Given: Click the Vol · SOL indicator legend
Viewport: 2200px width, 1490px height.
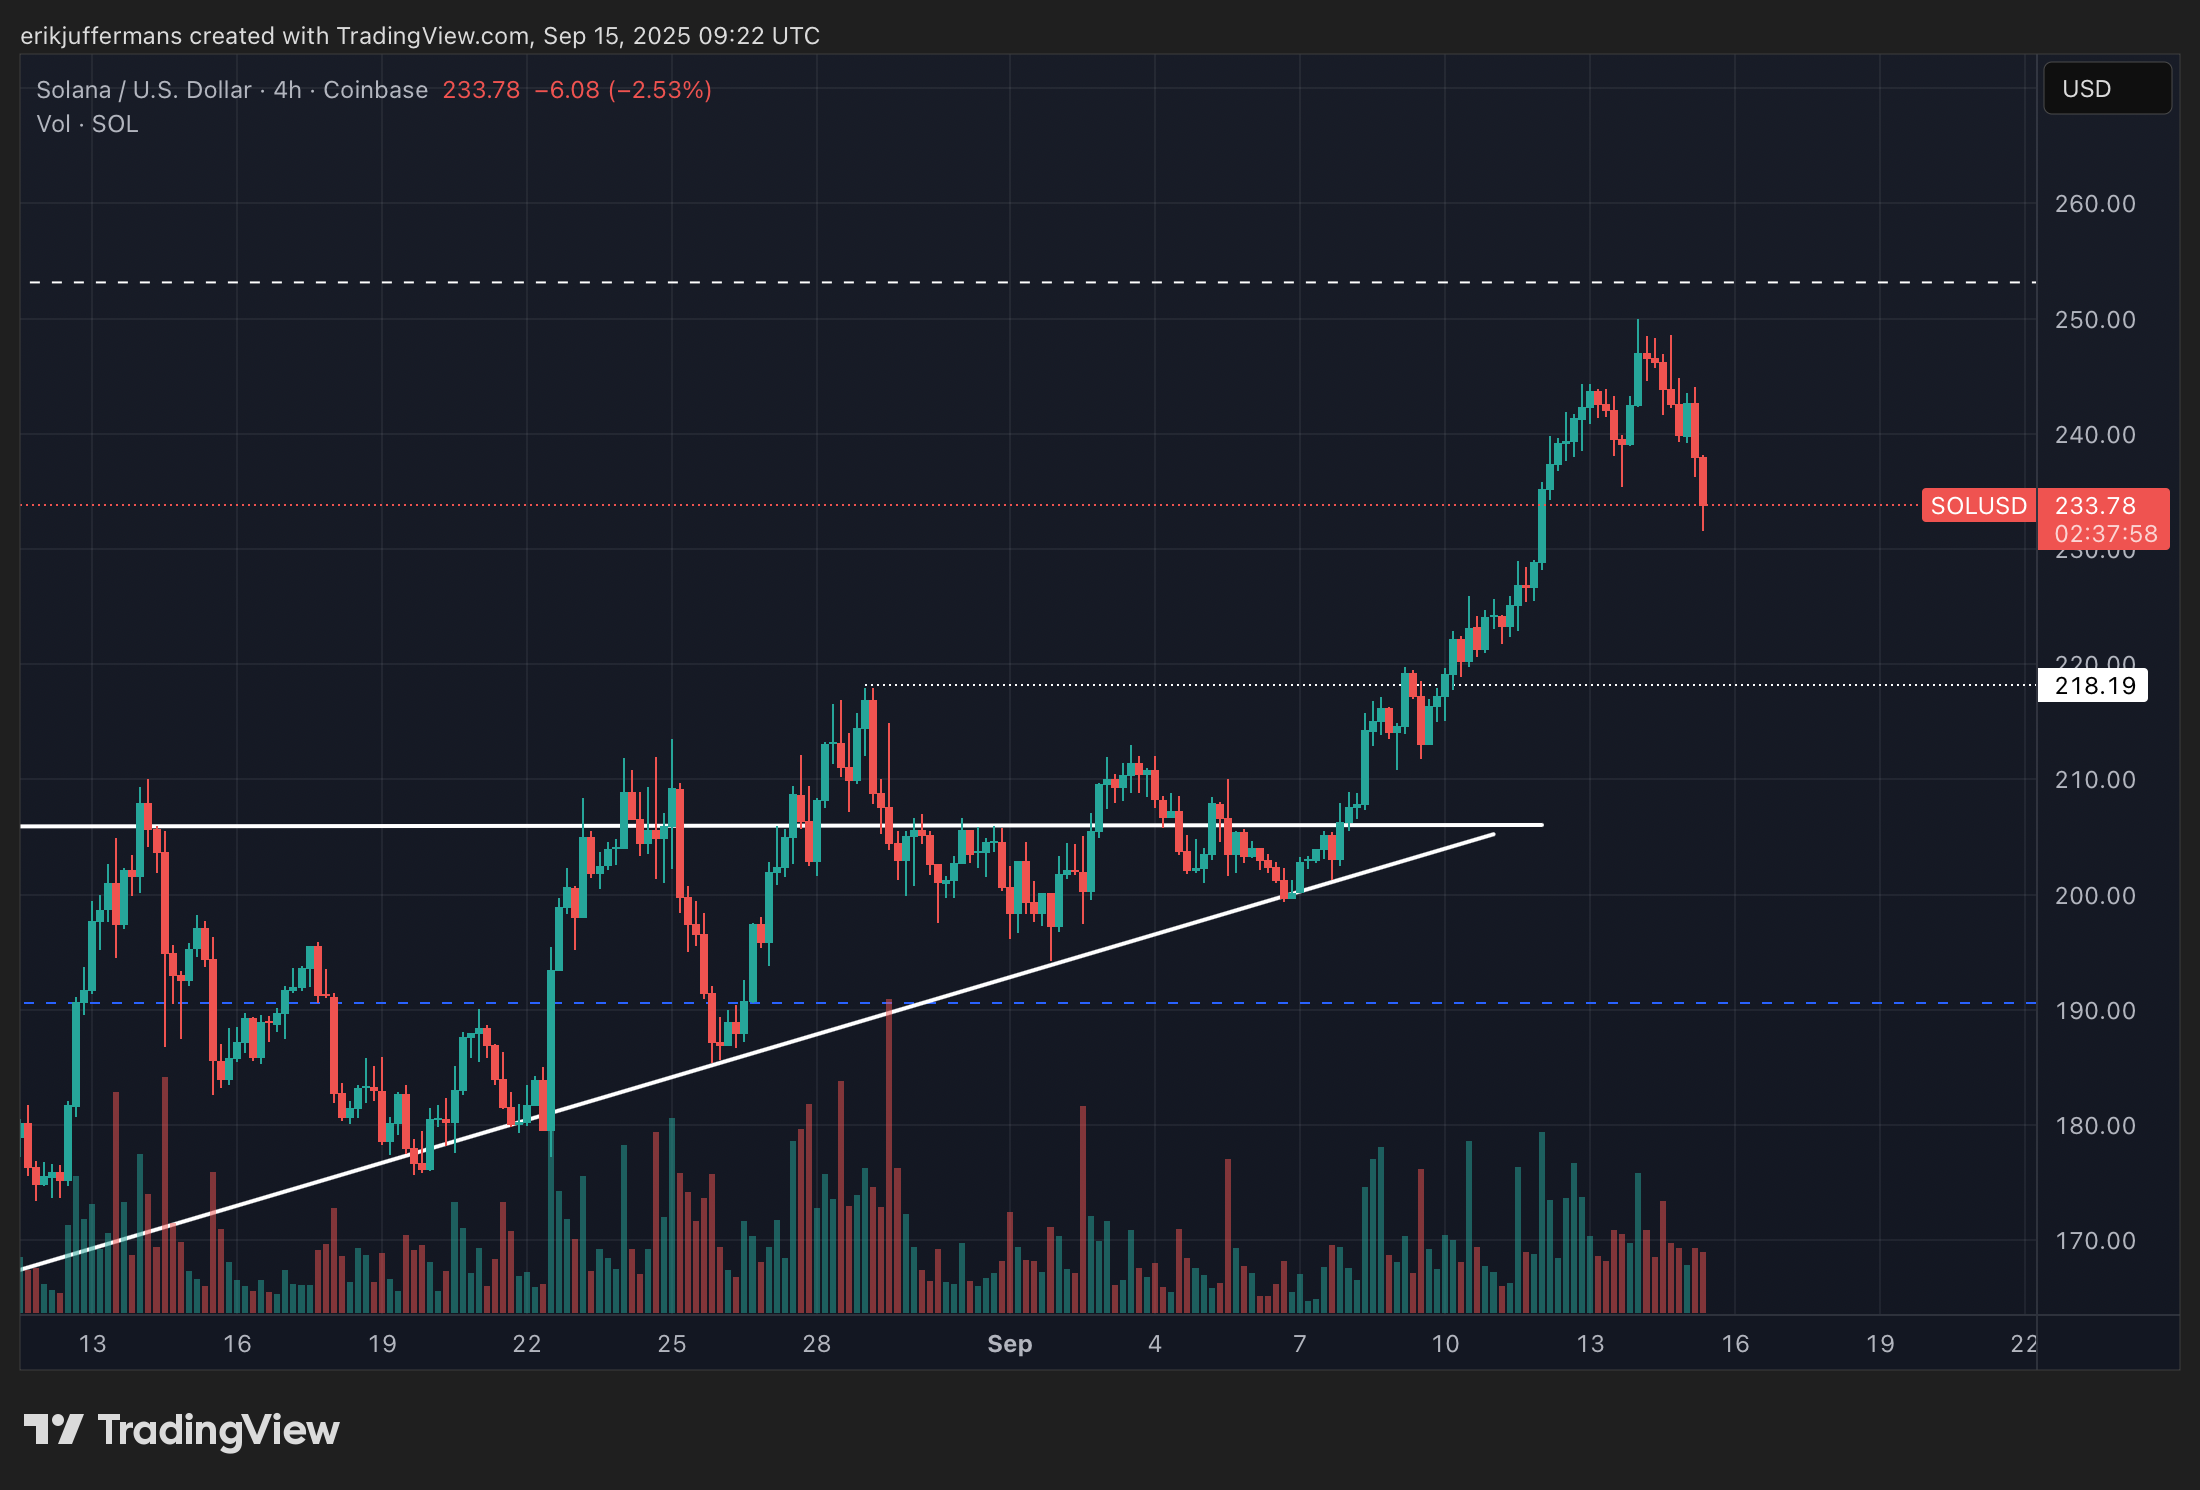Looking at the screenshot, I should 87,124.
